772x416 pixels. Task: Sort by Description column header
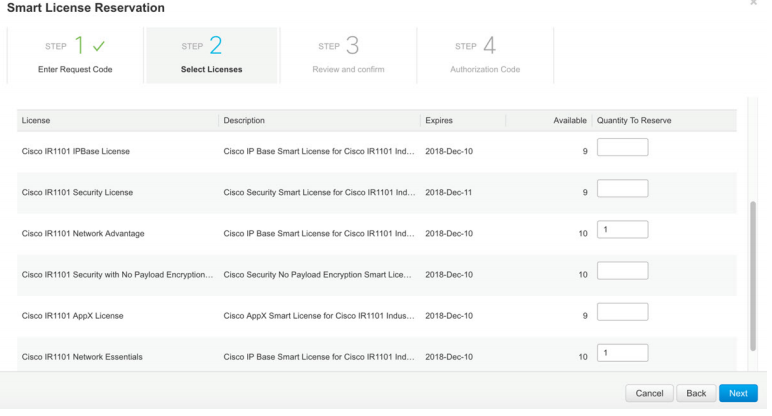tap(244, 120)
